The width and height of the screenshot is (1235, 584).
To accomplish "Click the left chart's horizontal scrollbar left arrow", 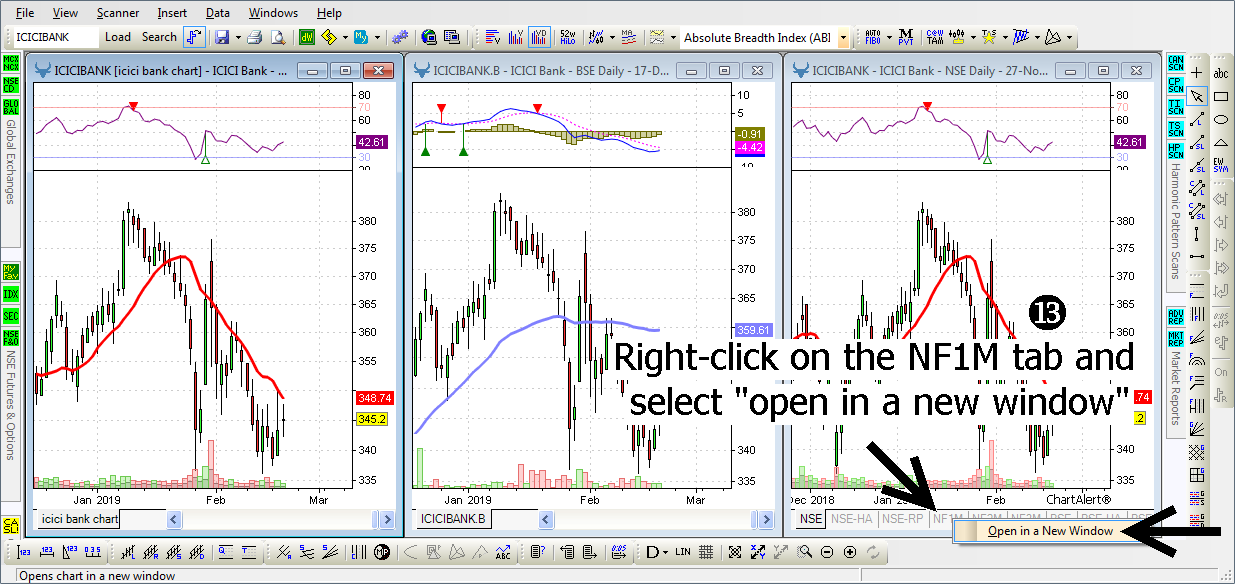I will 174,519.
